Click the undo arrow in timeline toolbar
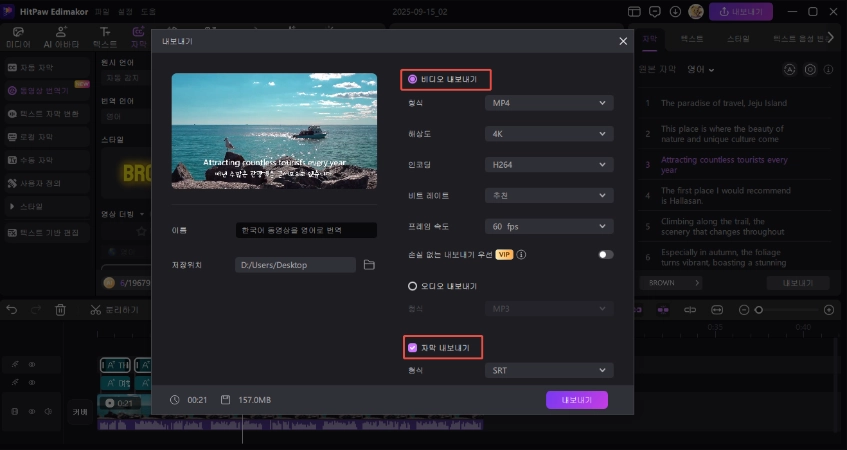 (12, 310)
